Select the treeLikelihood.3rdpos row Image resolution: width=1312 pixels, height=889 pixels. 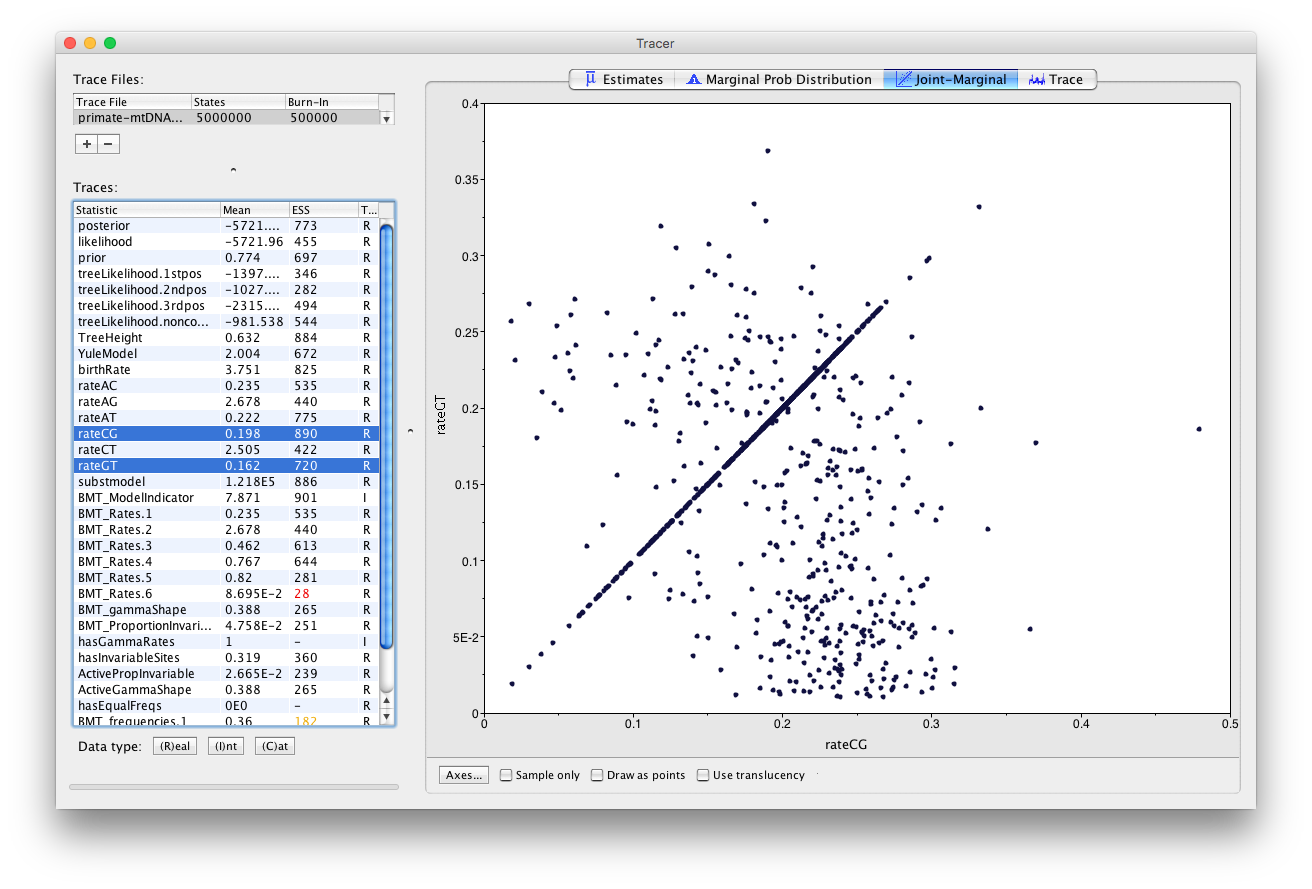(227, 306)
